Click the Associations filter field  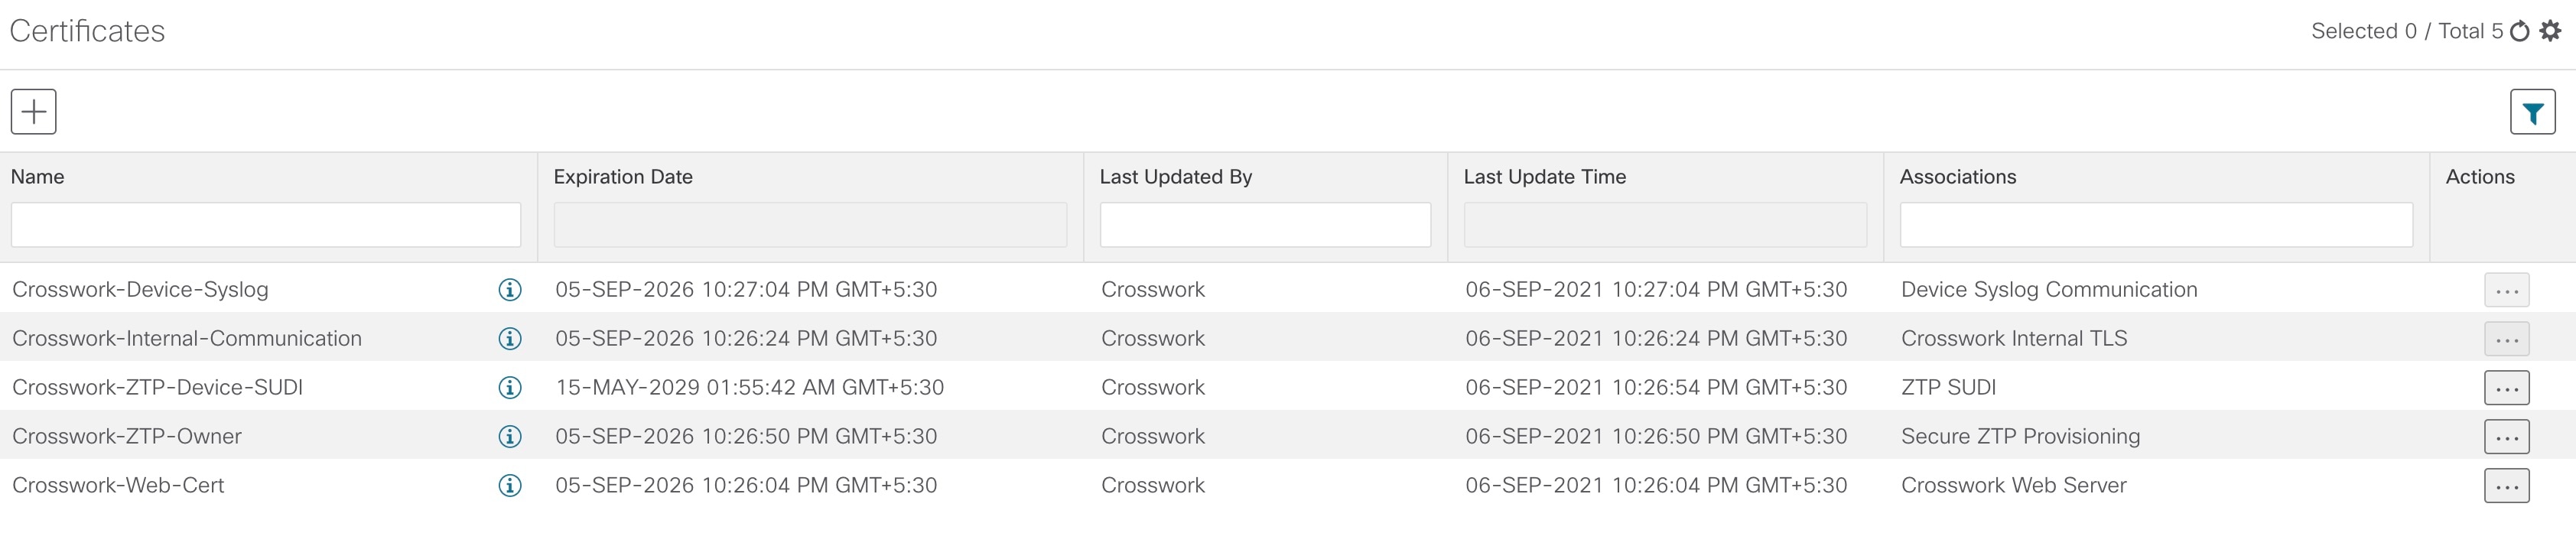(2156, 225)
